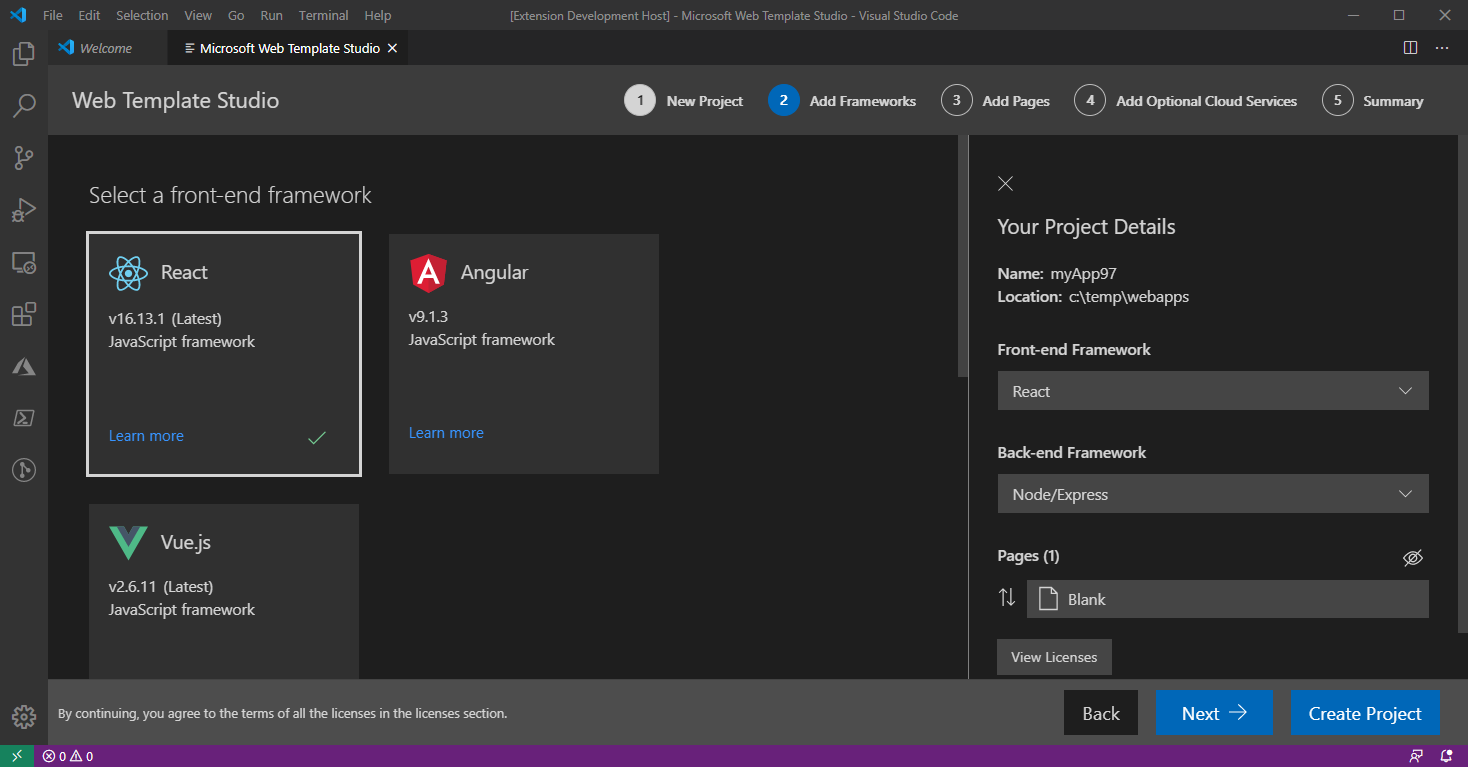Select the Blank page entry field
This screenshot has width=1468, height=767.
click(1228, 599)
